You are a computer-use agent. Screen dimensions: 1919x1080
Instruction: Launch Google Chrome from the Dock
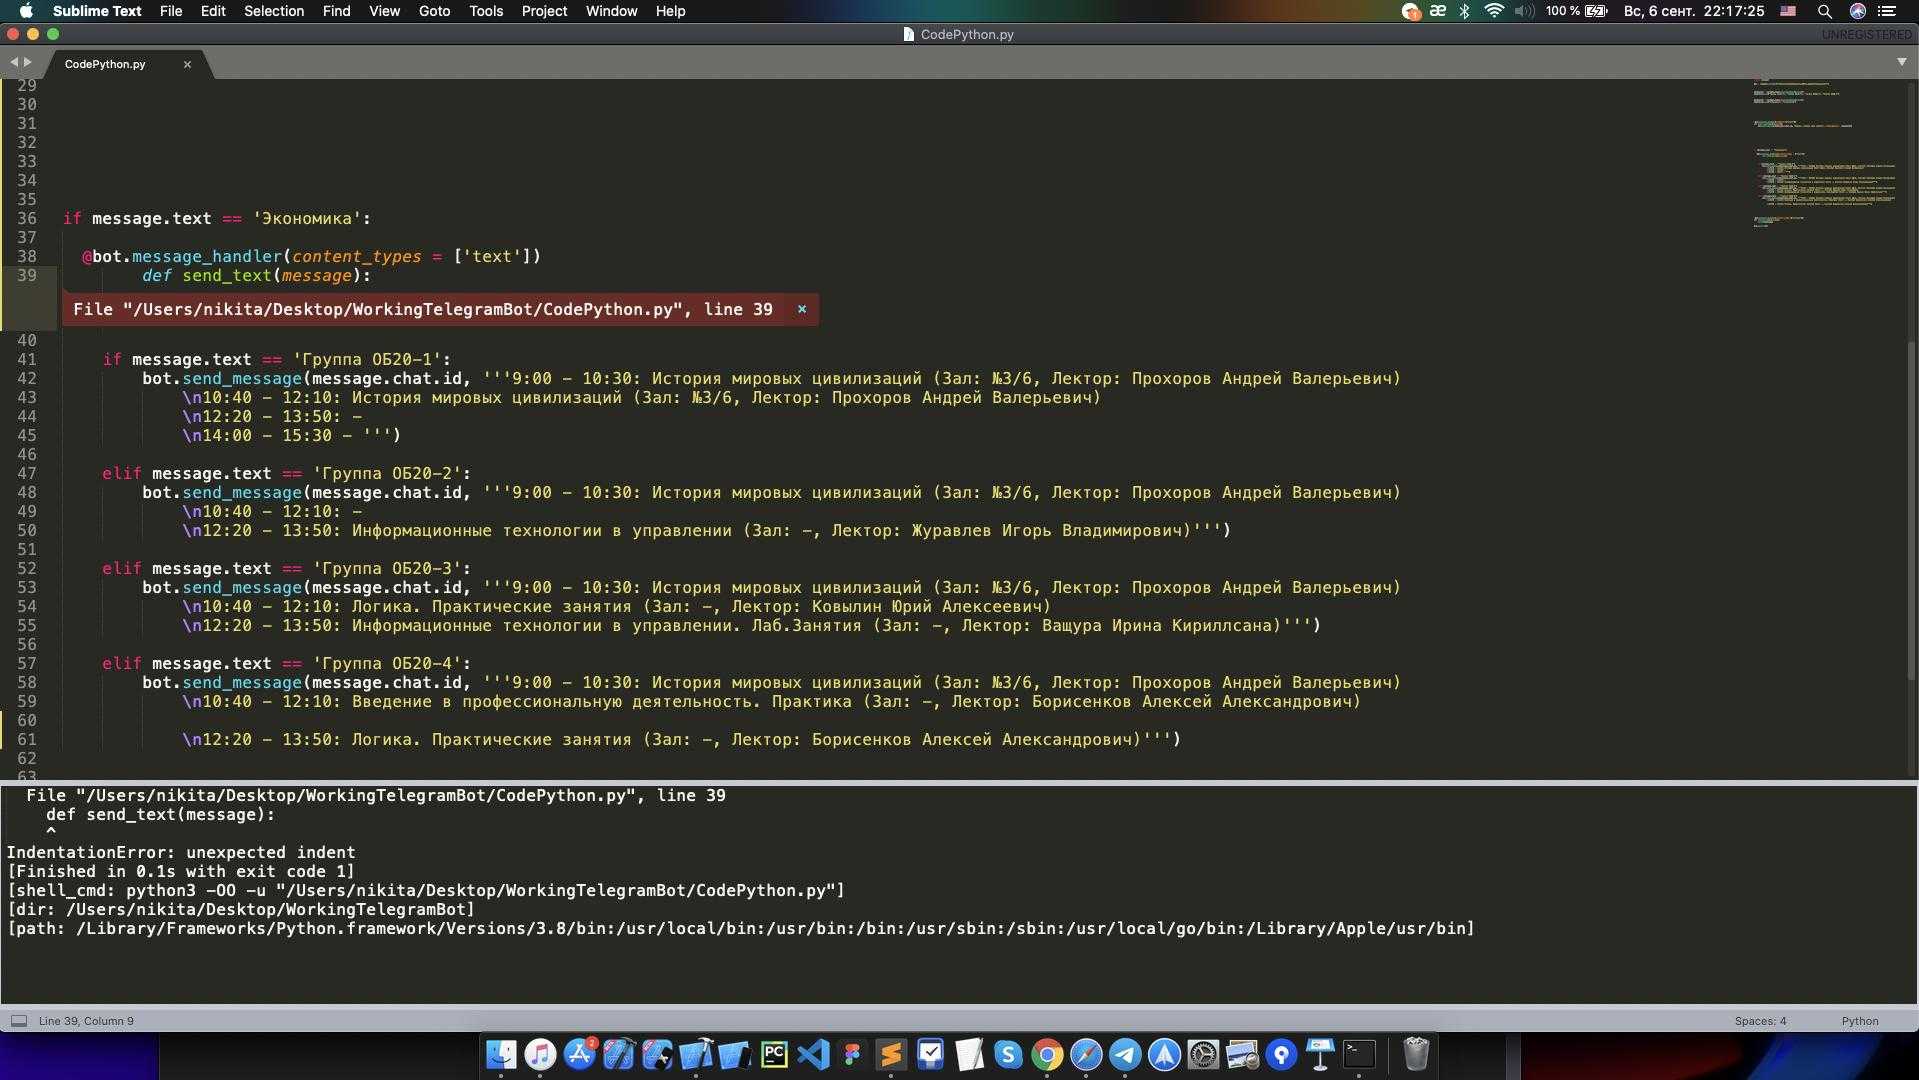[x=1047, y=1054]
